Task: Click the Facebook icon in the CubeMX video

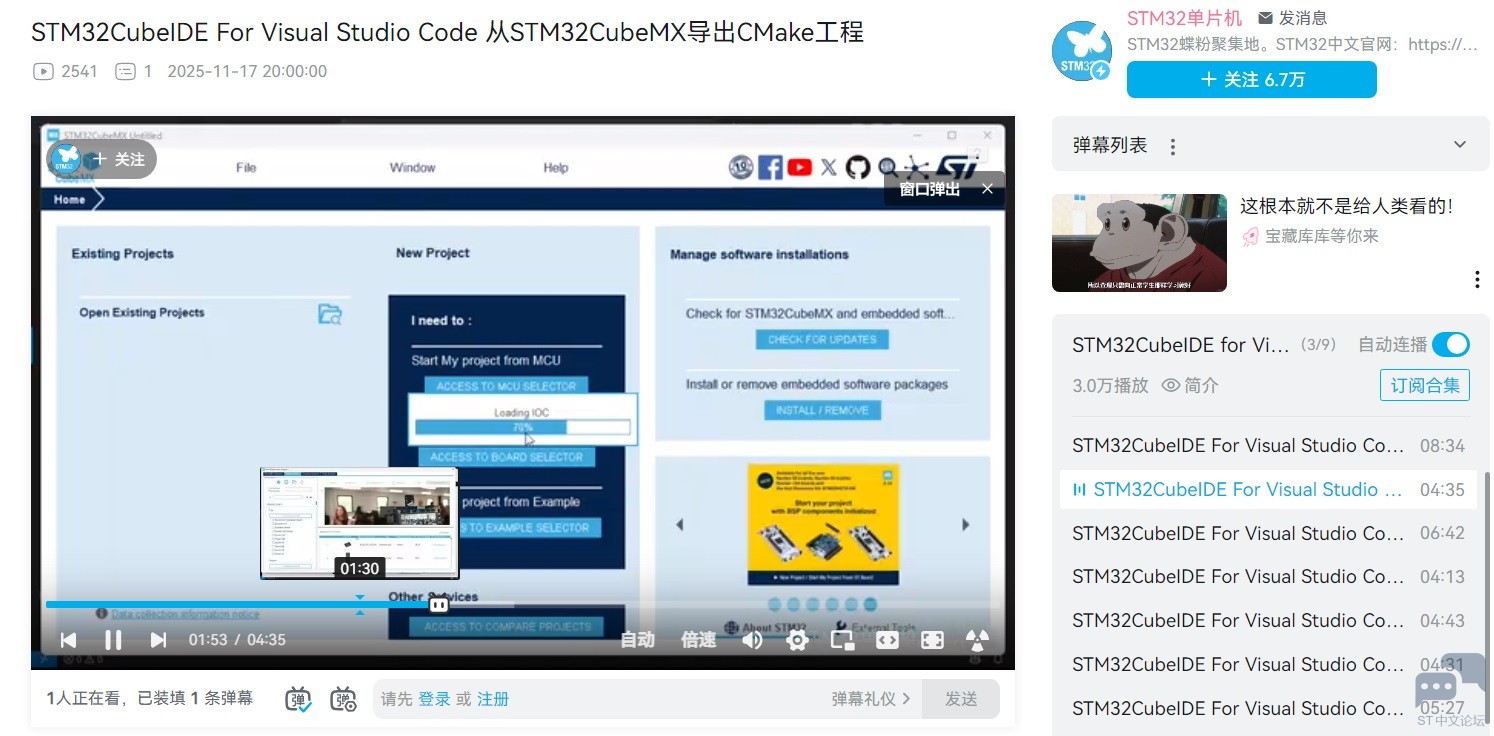Action: click(770, 167)
